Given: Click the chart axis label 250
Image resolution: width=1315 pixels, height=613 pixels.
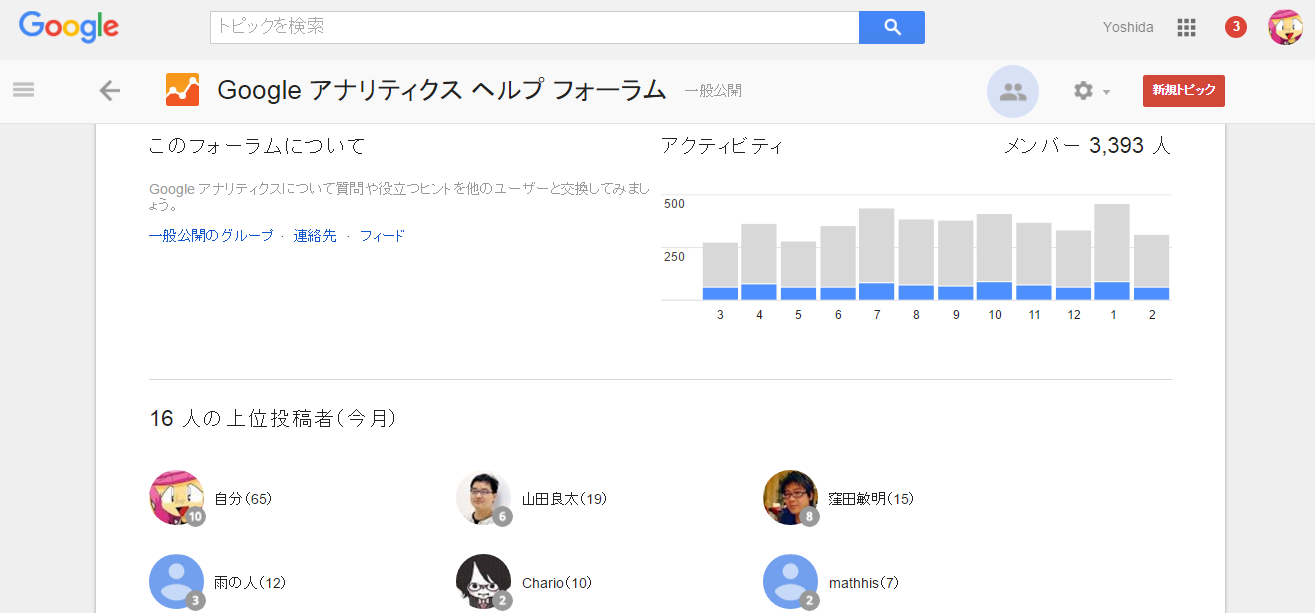Looking at the screenshot, I should pyautogui.click(x=674, y=257).
